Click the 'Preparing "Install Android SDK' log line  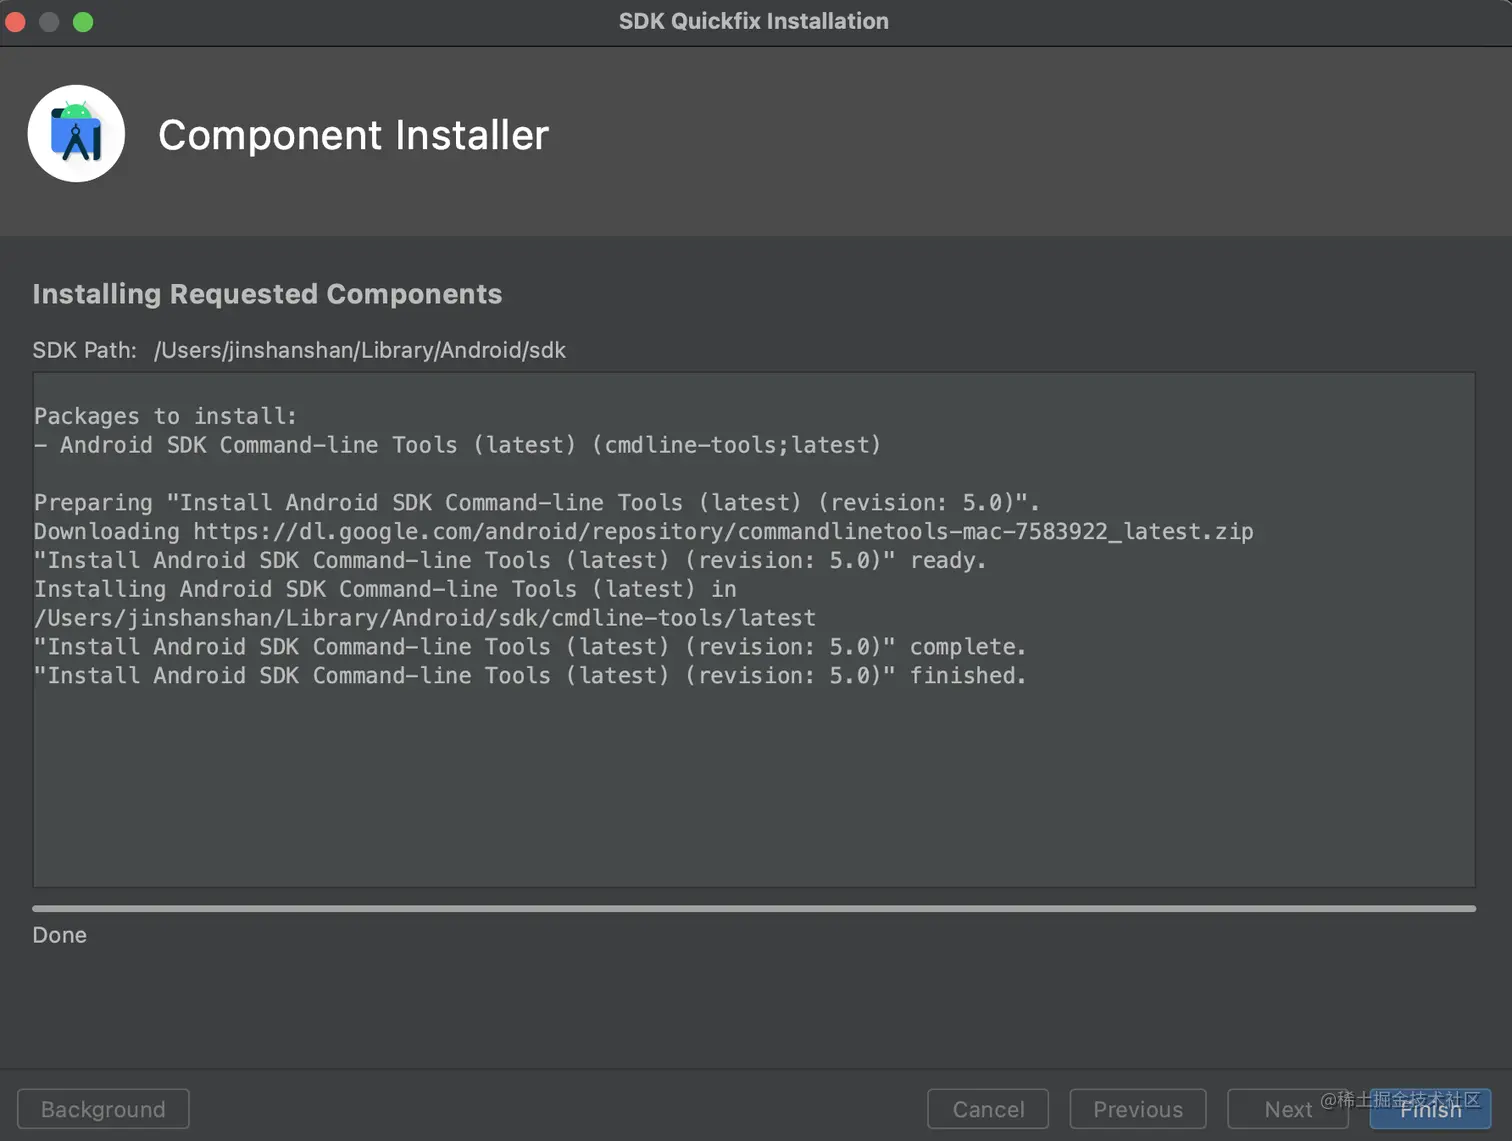[x=537, y=502]
